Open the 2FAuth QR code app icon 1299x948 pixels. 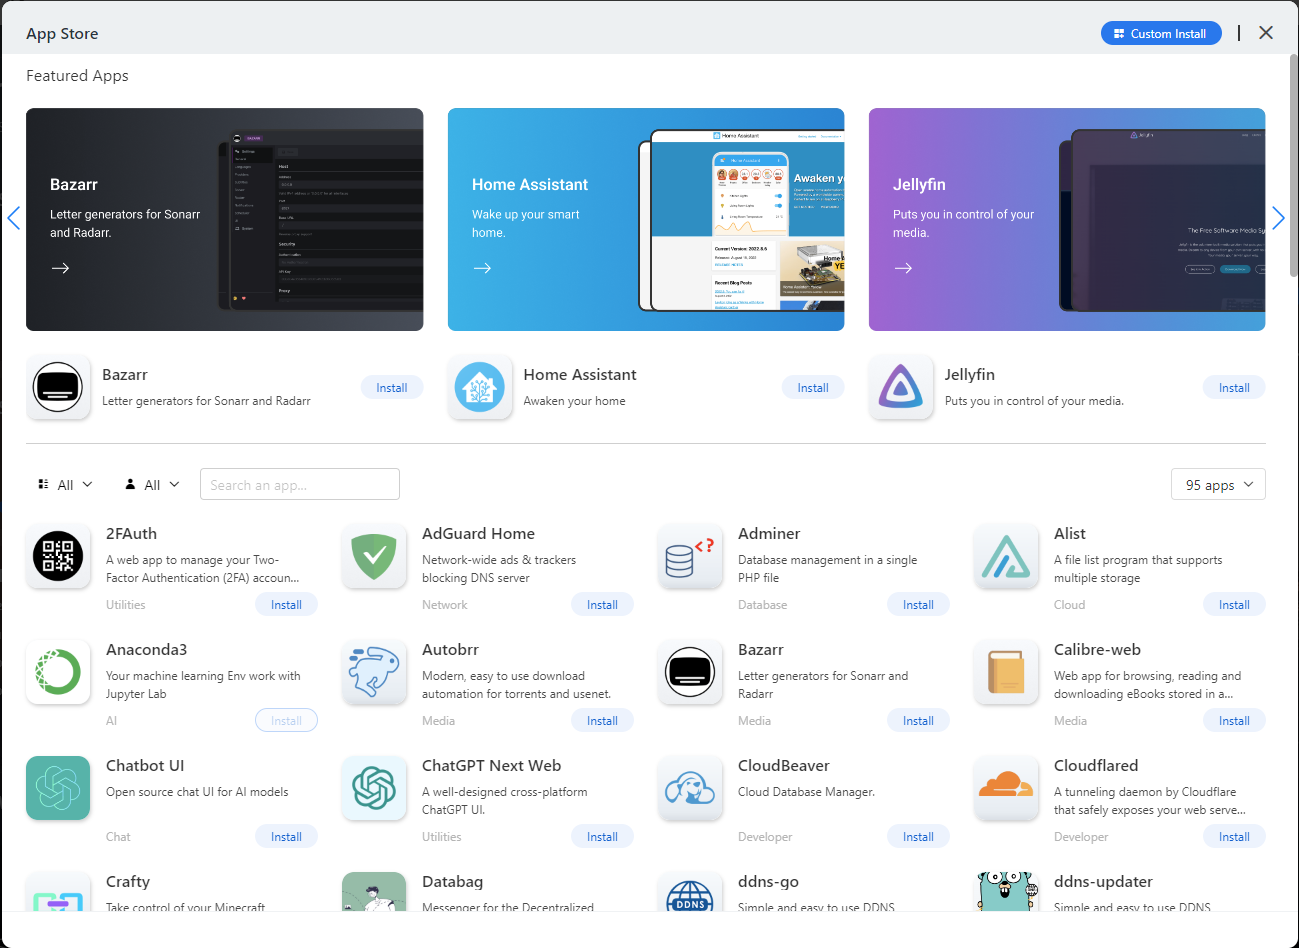[58, 556]
